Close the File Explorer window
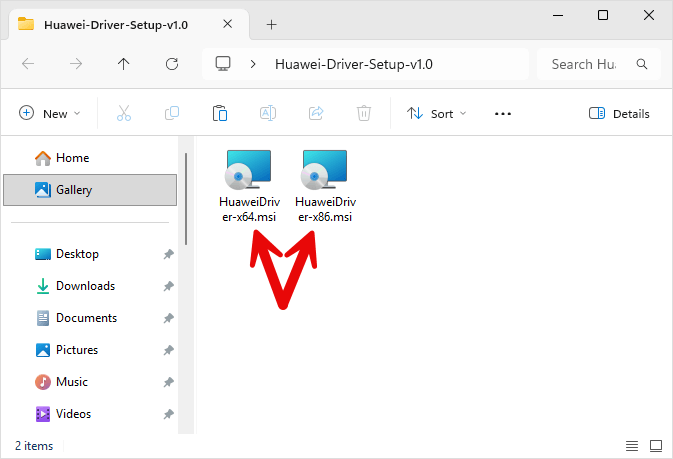The height and width of the screenshot is (459, 673). [x=649, y=15]
